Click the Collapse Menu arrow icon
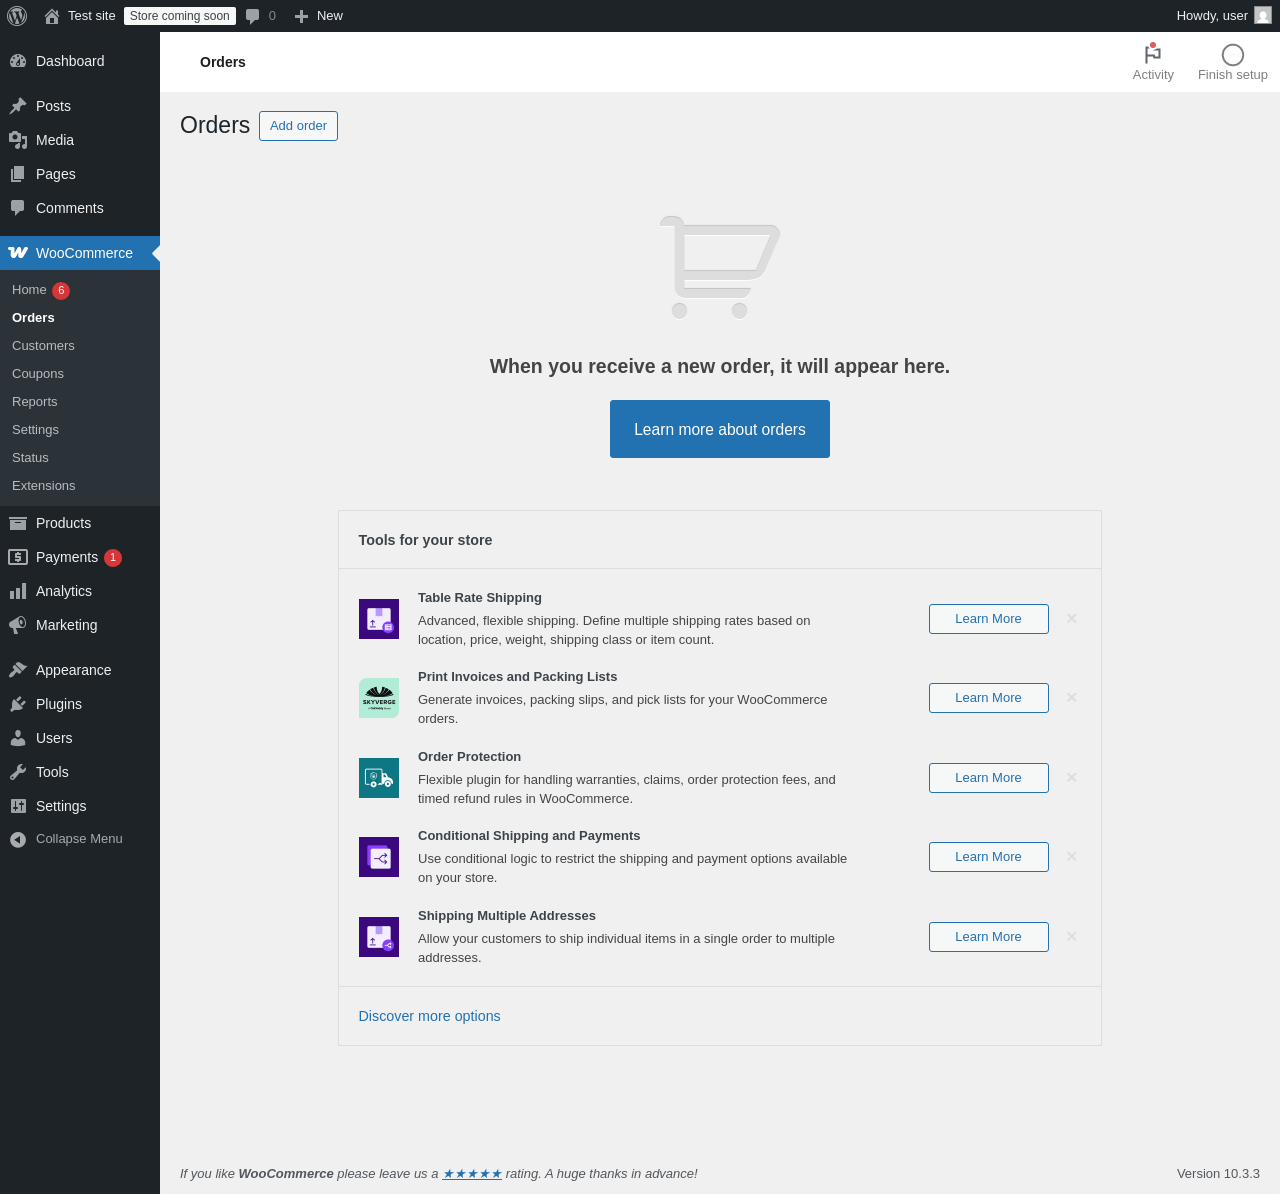The height and width of the screenshot is (1194, 1280). [x=18, y=839]
